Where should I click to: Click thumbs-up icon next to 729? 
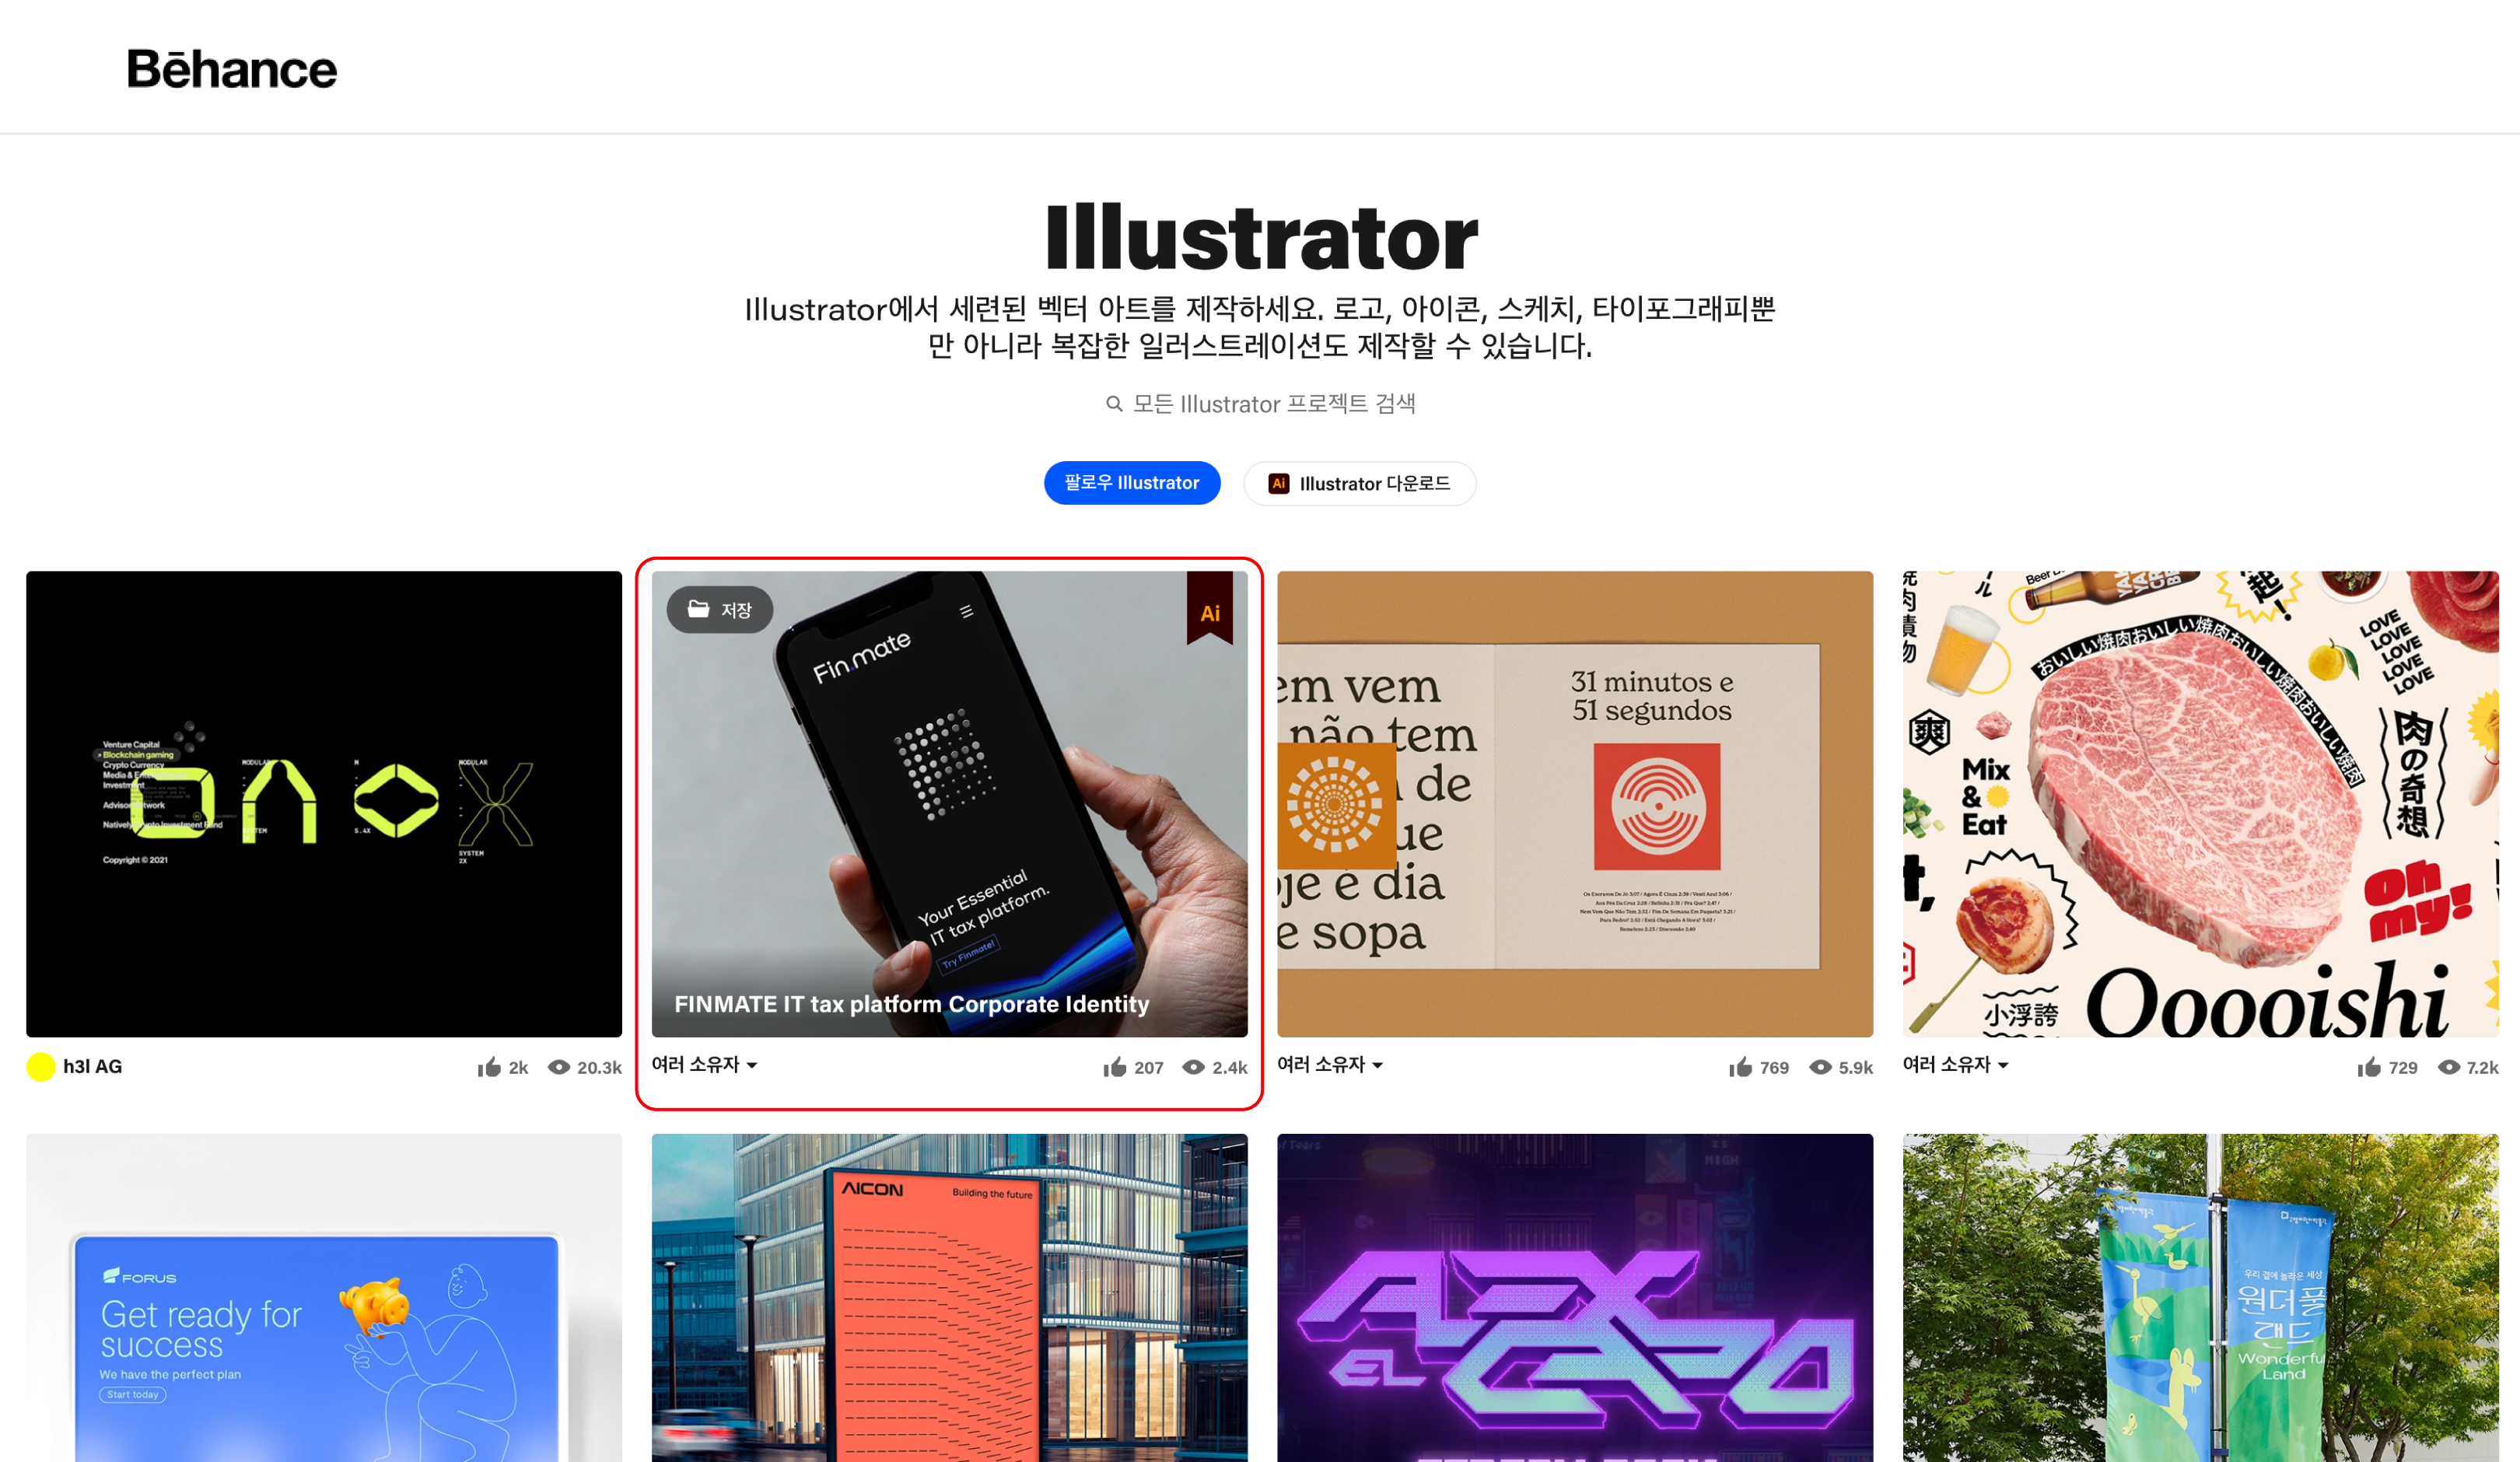[x=2369, y=1067]
